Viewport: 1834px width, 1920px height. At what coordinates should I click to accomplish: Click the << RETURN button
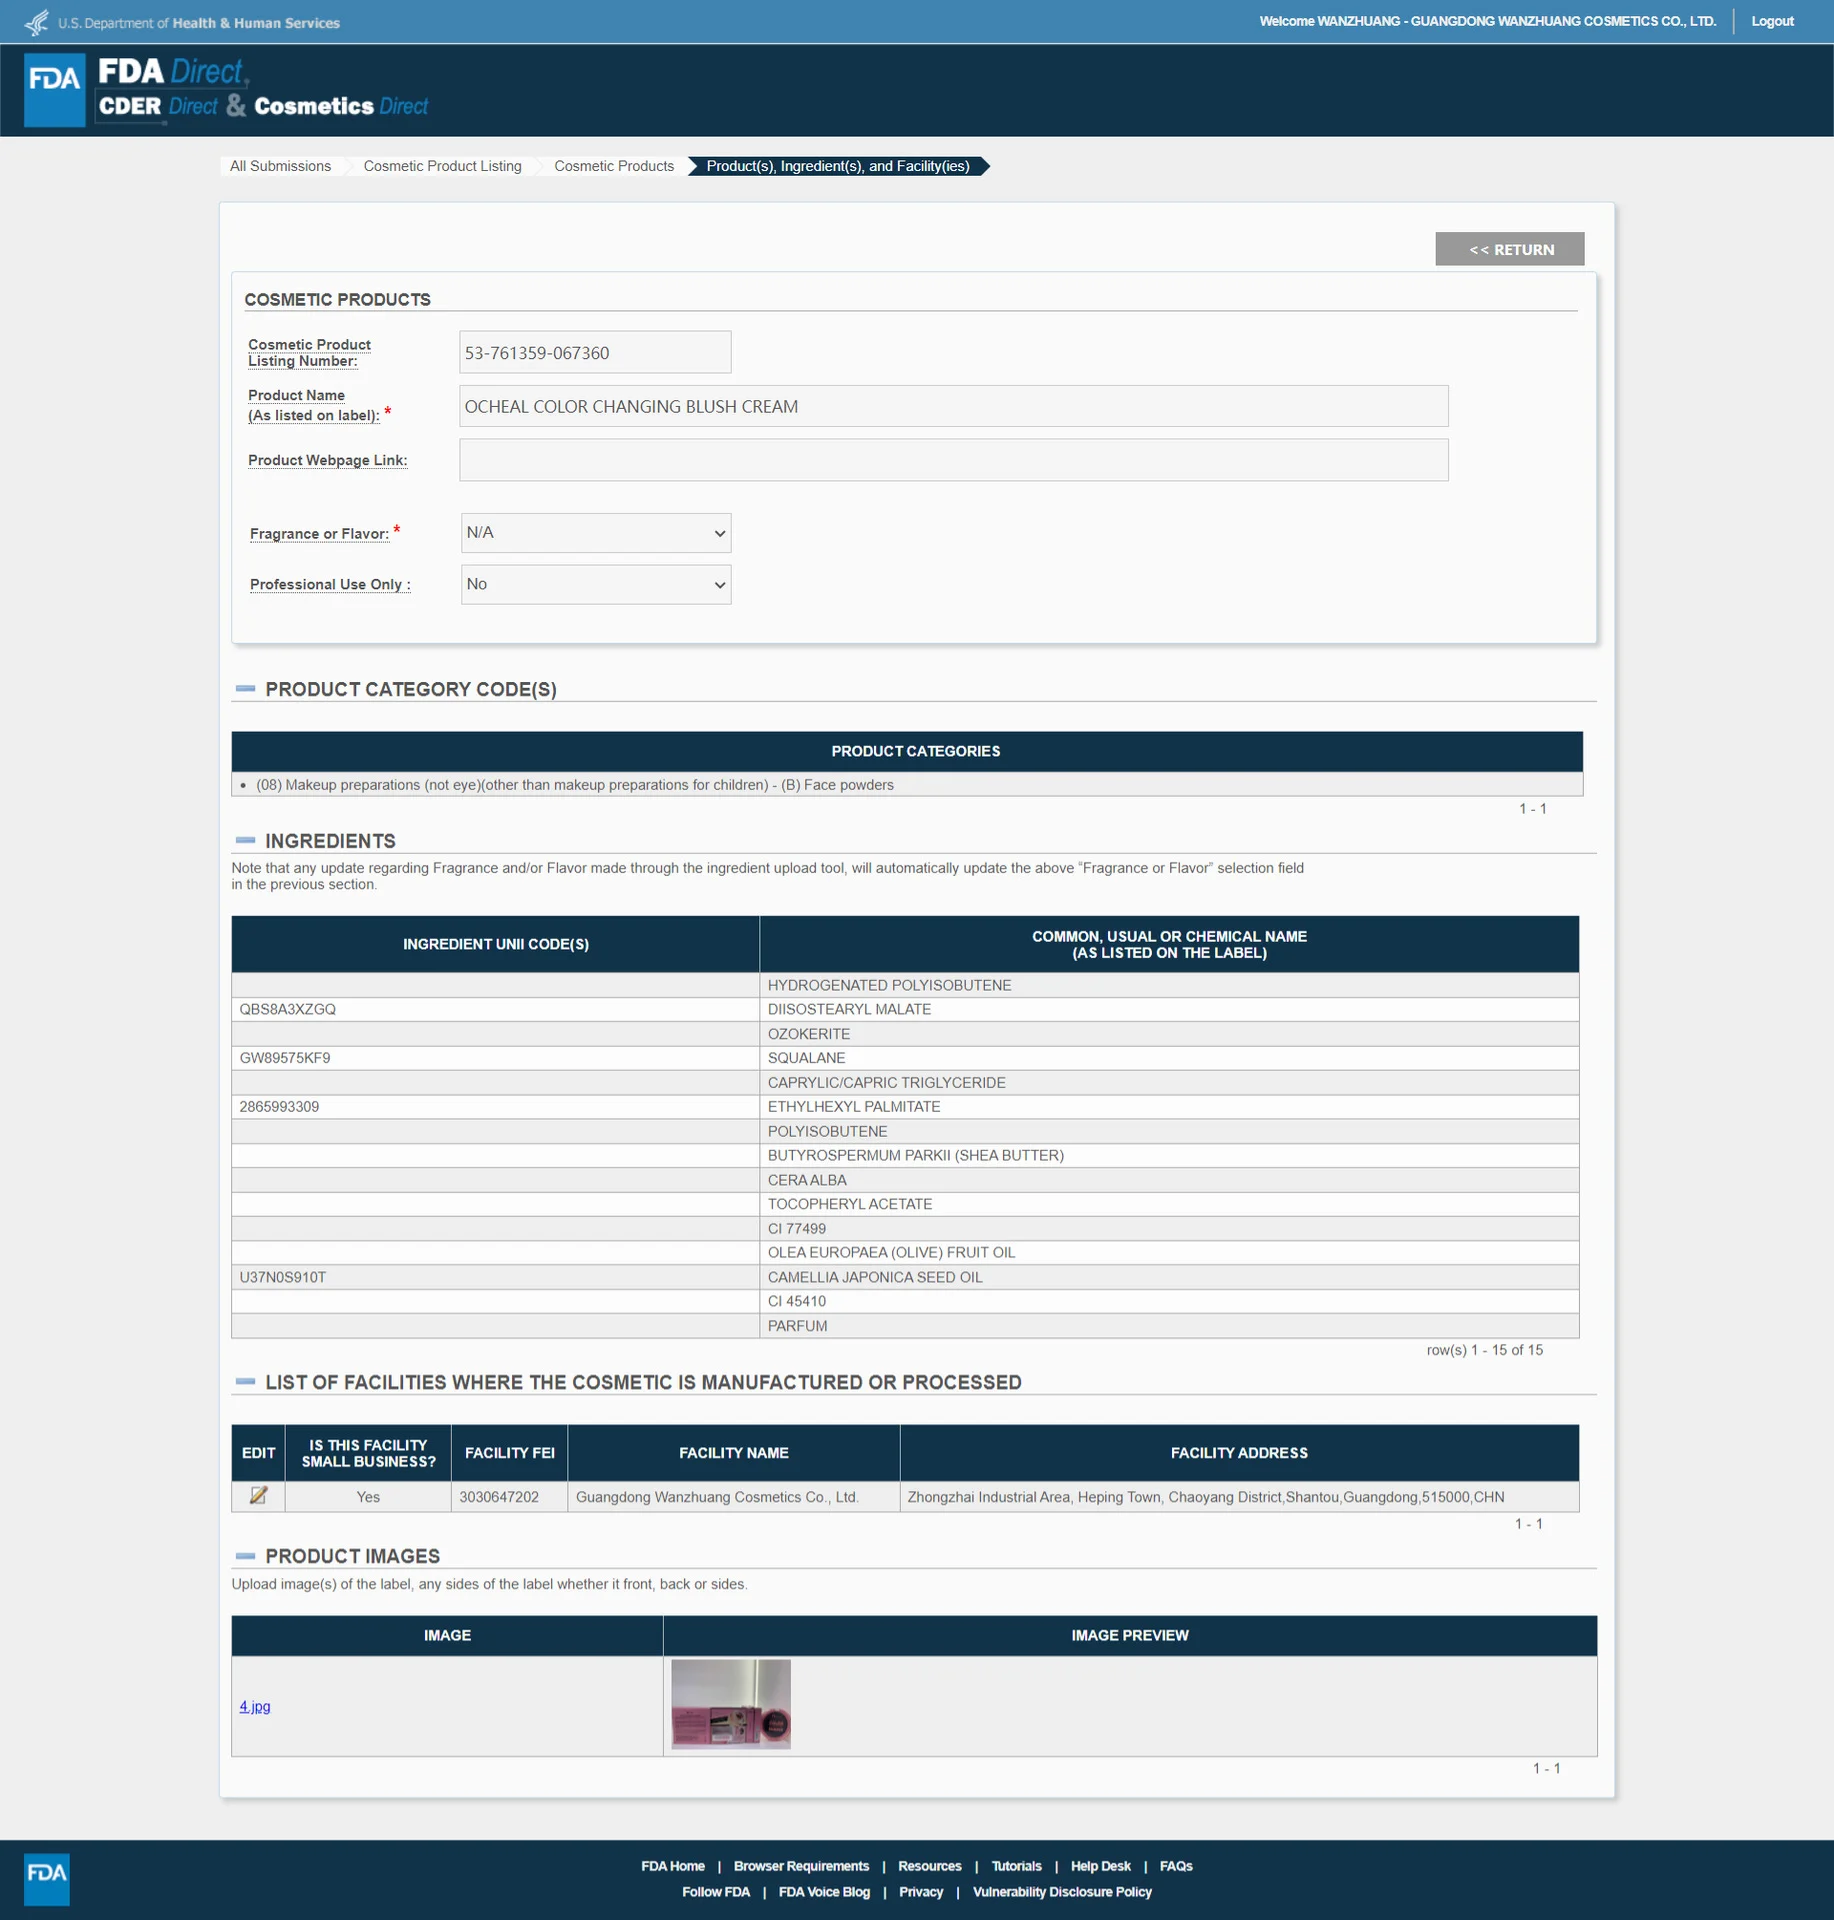point(1510,249)
